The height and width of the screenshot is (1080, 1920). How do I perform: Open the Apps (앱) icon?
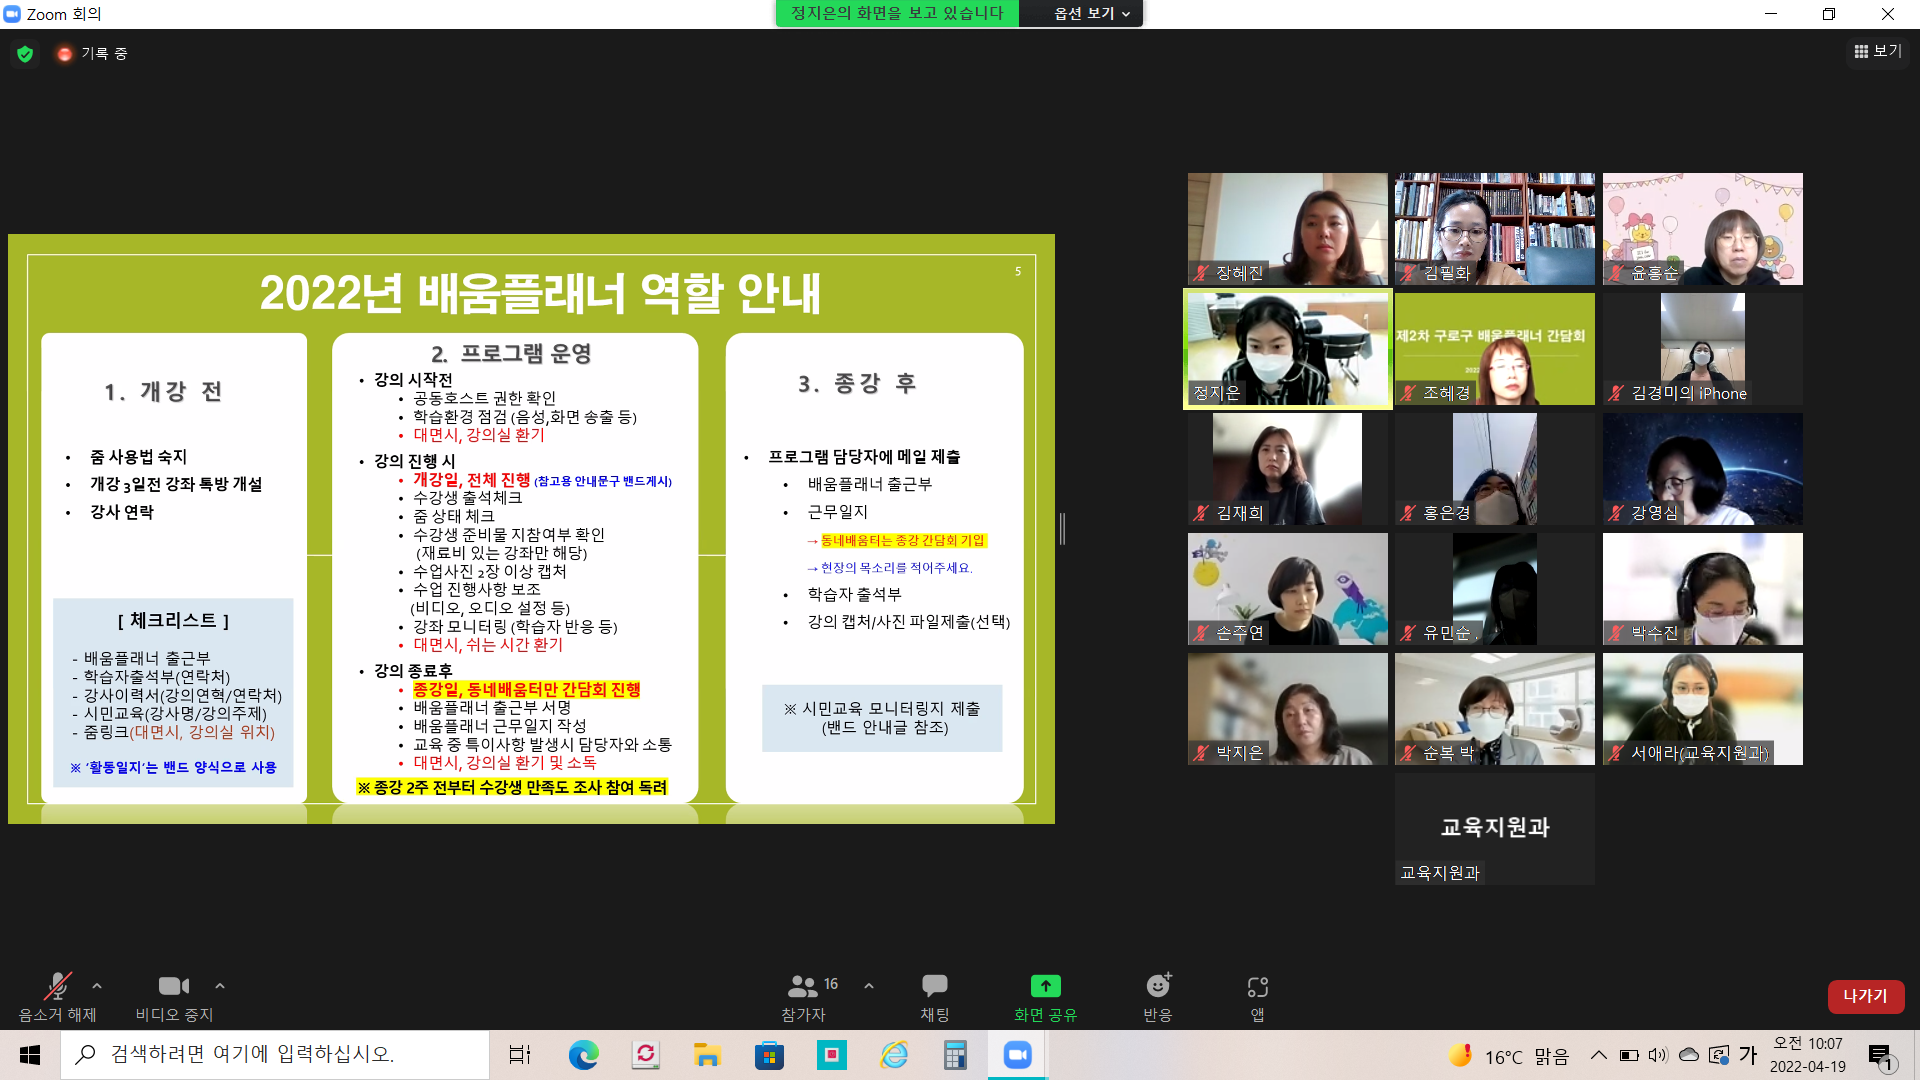pos(1257,987)
